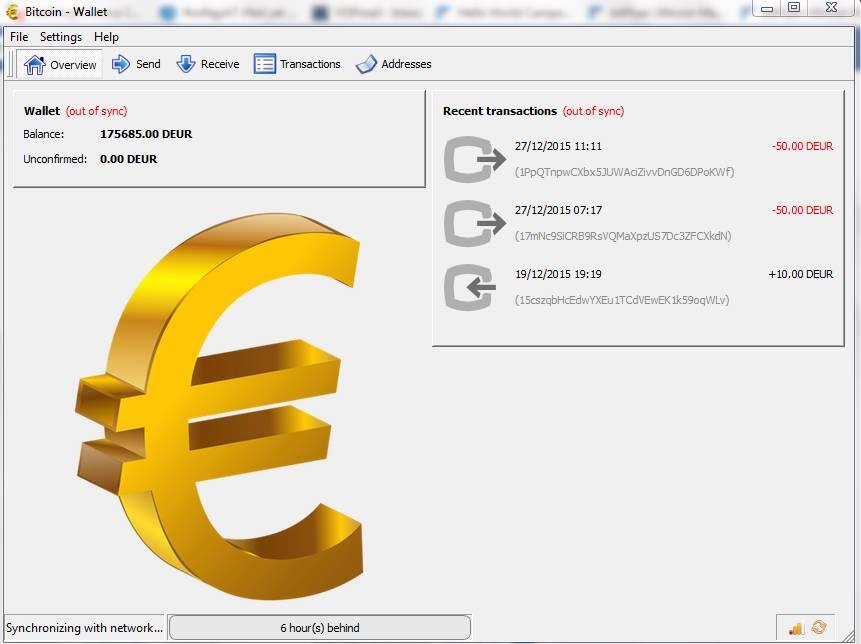Screen dimensions: 861x644
Task: Click the Receive down-arrow icon
Action: pyautogui.click(x=186, y=63)
